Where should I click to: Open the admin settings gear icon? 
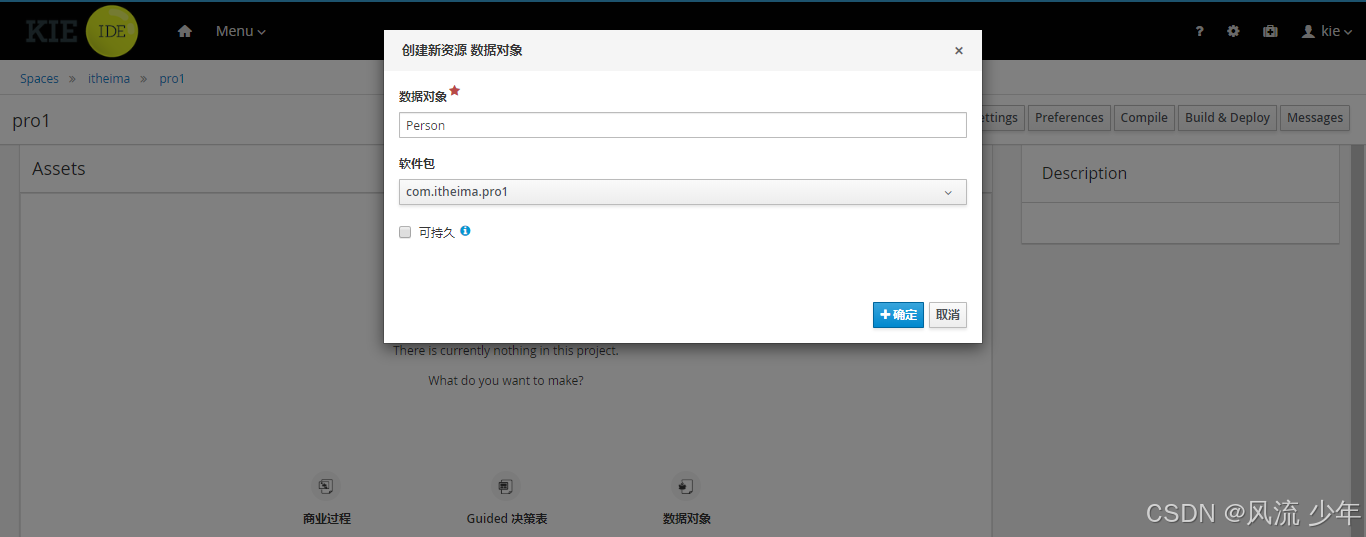tap(1233, 31)
